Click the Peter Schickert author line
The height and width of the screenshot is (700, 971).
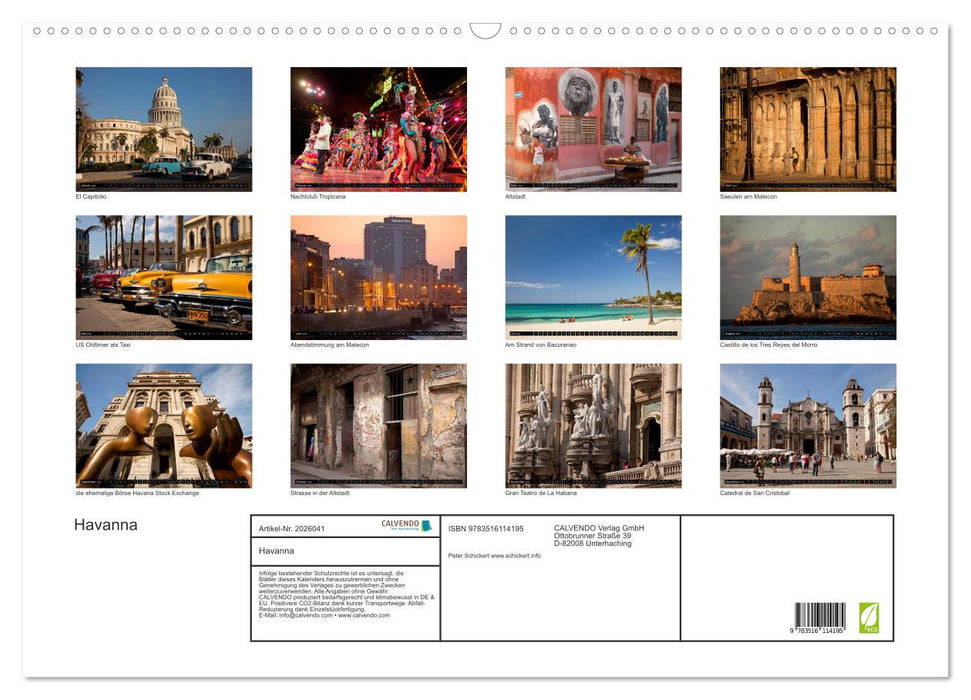click(x=468, y=555)
